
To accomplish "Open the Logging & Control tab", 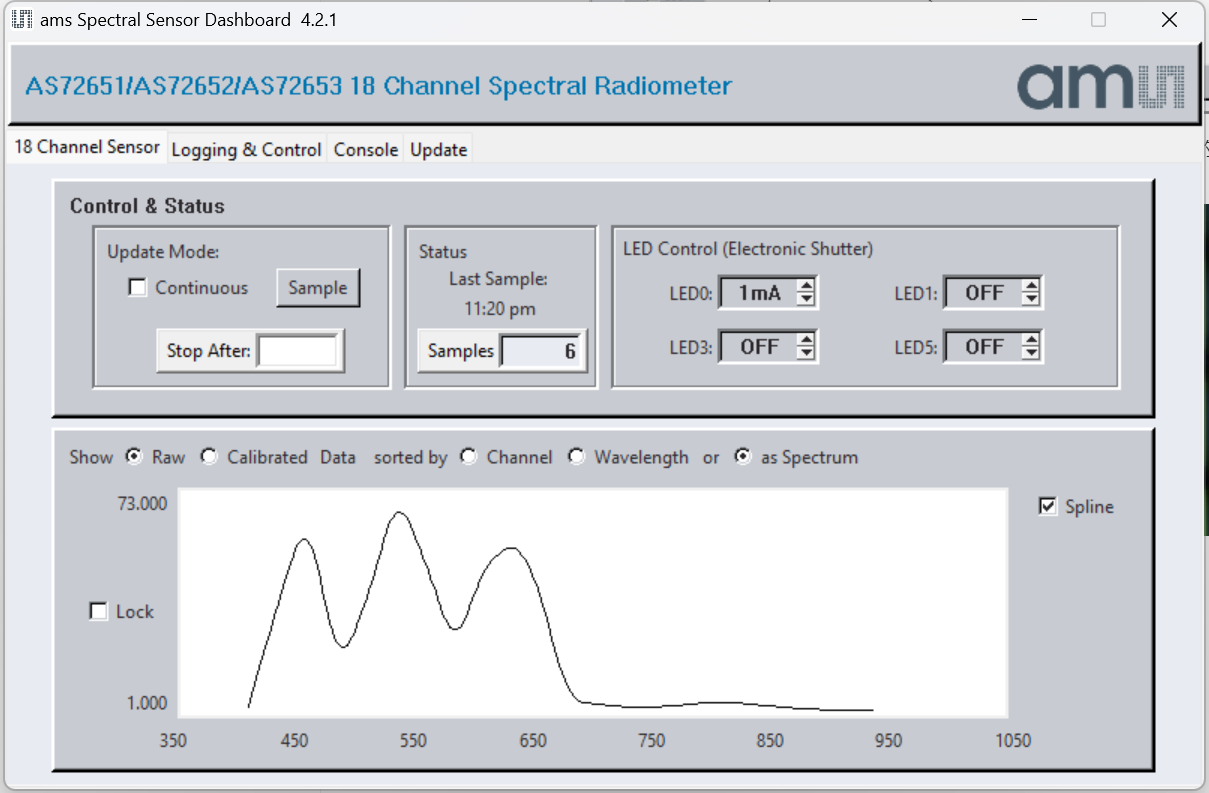I will (x=246, y=150).
